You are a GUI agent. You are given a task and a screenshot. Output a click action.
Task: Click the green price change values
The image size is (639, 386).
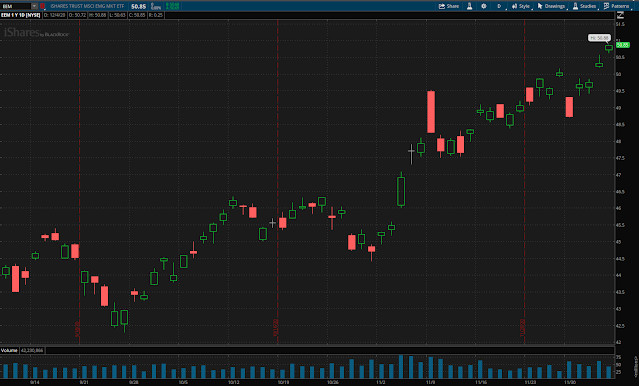coord(173,6)
